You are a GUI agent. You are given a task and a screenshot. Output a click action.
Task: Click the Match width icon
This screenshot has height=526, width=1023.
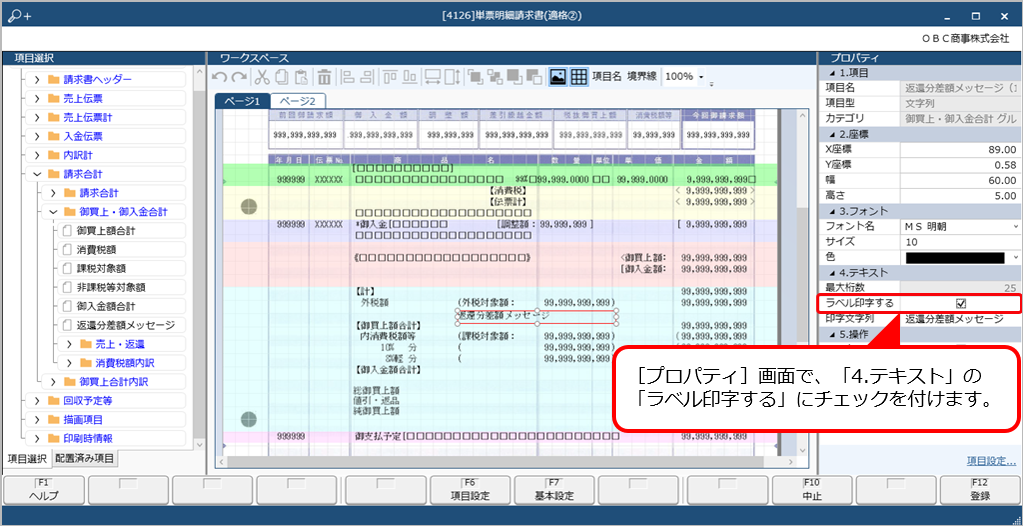(433, 77)
